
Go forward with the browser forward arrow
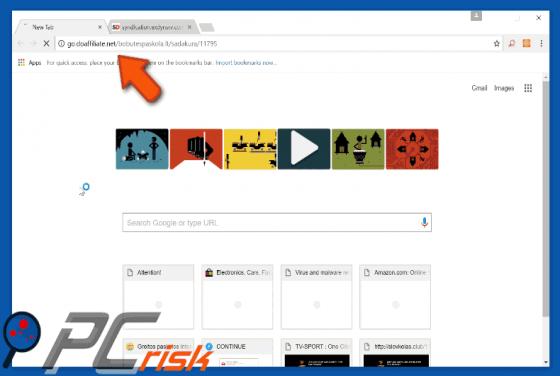34,44
